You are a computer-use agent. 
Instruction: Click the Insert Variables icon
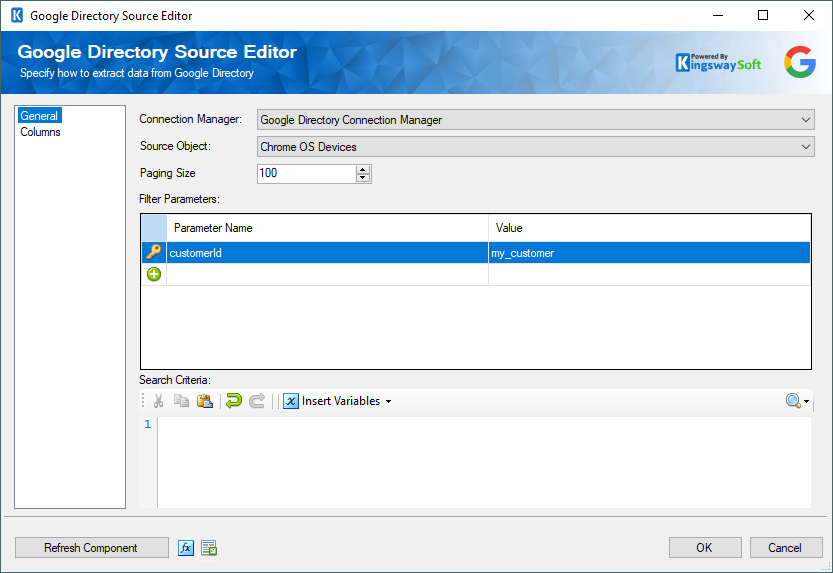pos(291,401)
